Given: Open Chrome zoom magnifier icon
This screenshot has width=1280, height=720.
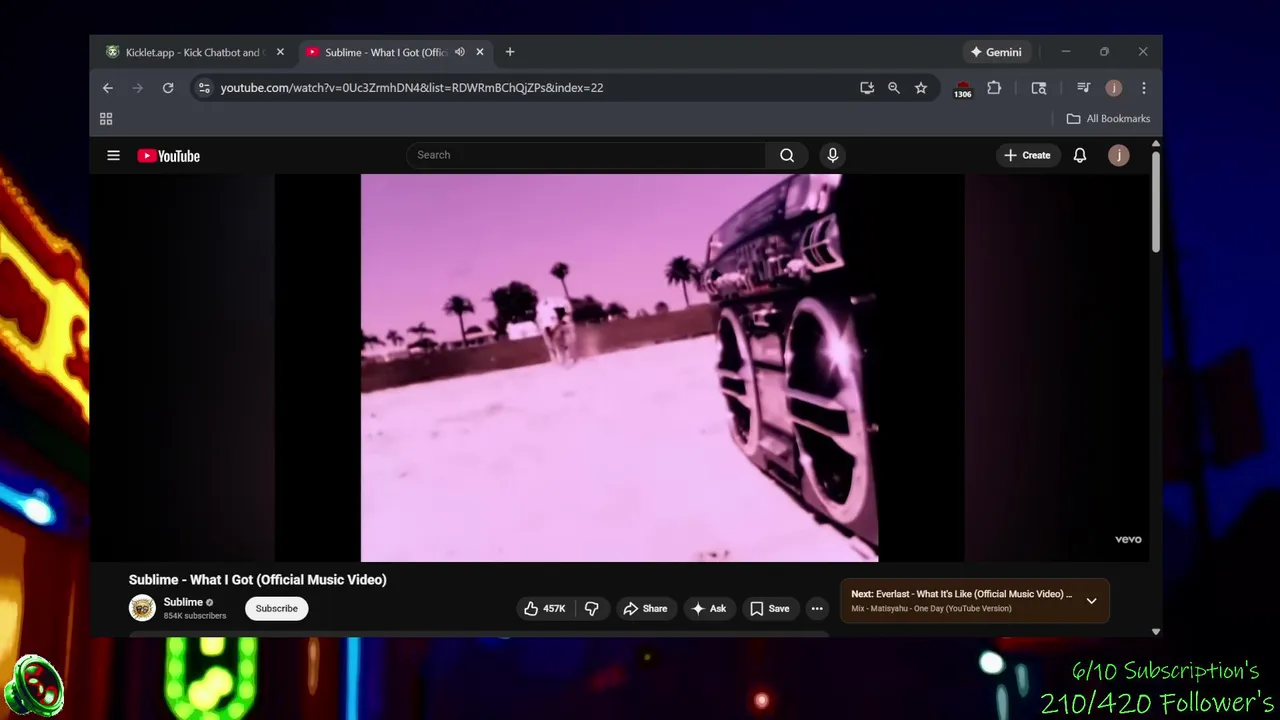Looking at the screenshot, I should [894, 88].
